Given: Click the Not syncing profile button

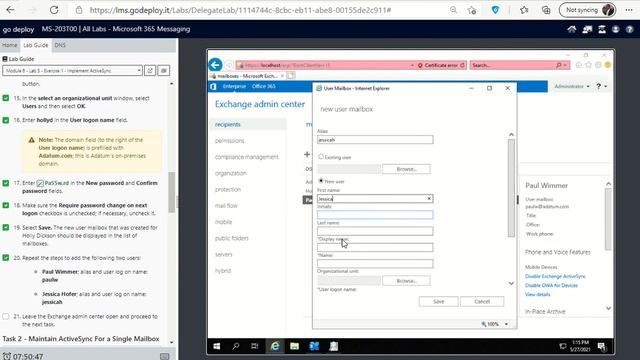Looking at the screenshot, I should pyautogui.click(x=587, y=10).
